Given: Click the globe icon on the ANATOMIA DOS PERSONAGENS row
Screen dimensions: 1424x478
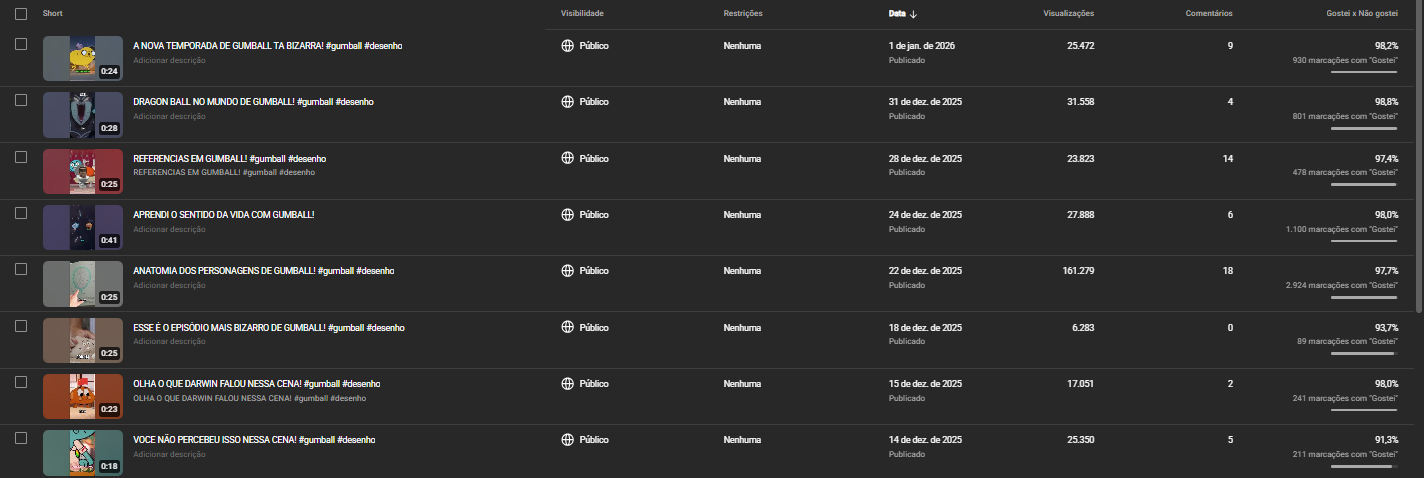Looking at the screenshot, I should (x=567, y=271).
